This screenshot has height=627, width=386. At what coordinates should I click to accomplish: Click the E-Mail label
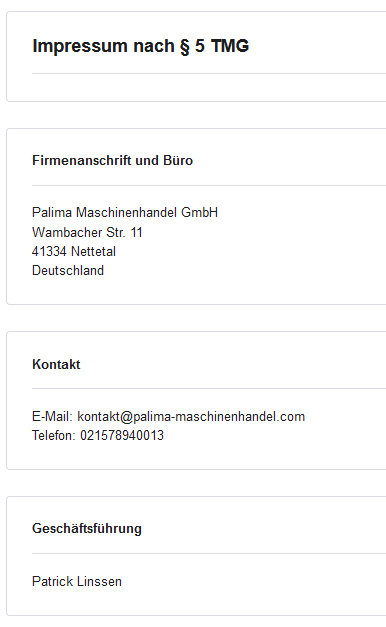(x=52, y=416)
